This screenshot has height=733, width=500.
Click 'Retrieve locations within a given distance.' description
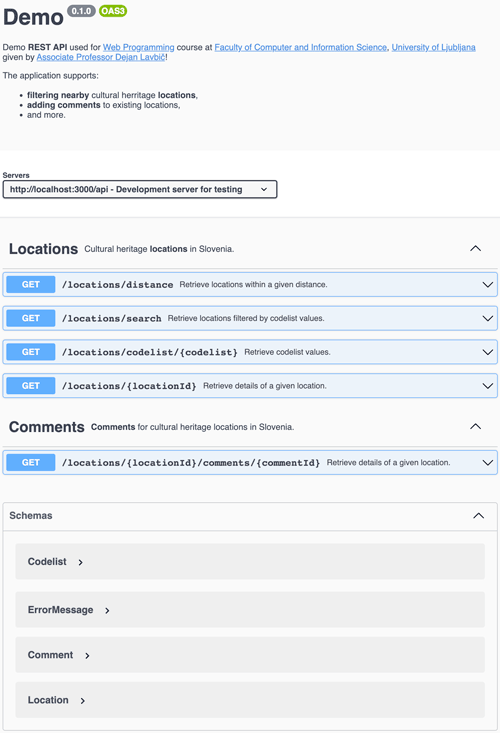point(253,284)
